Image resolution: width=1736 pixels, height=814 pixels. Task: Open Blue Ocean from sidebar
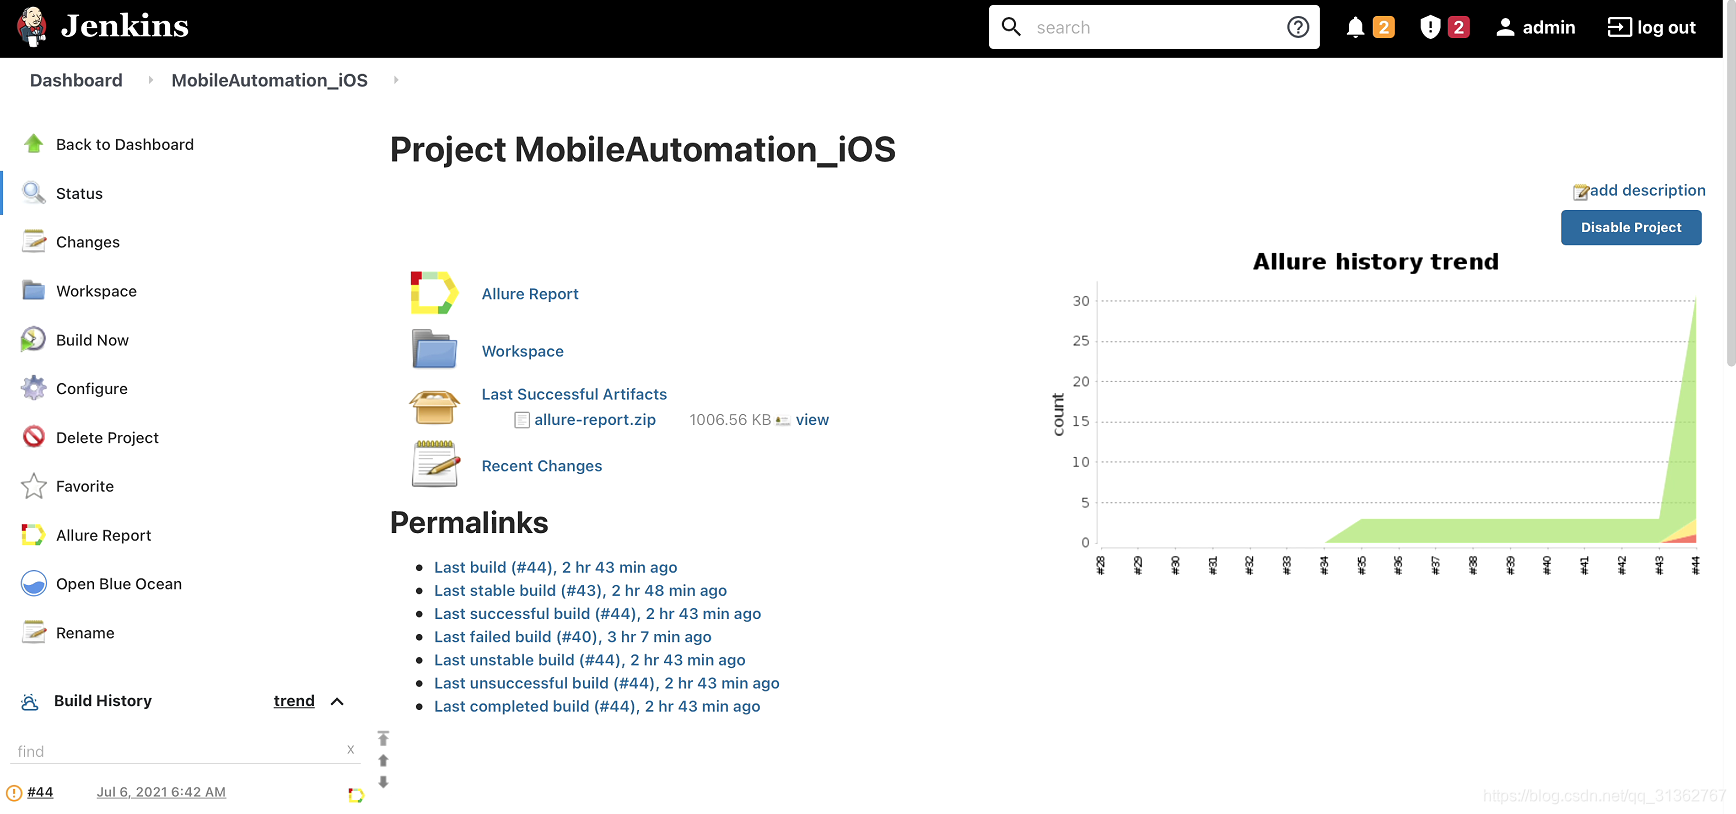point(119,584)
